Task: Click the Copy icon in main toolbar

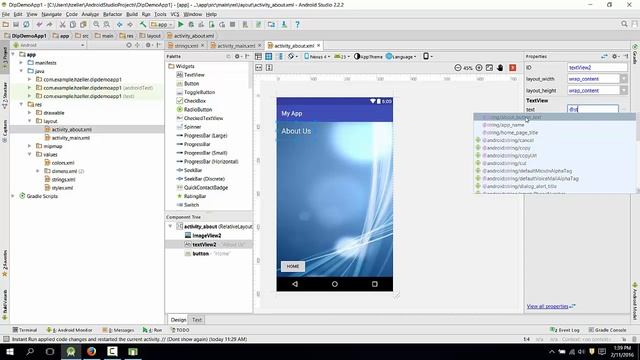Action: pos(73,24)
